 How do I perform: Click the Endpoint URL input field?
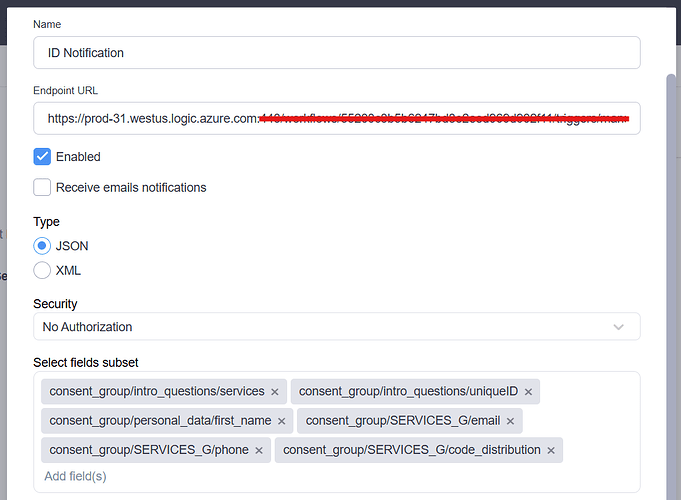(336, 118)
